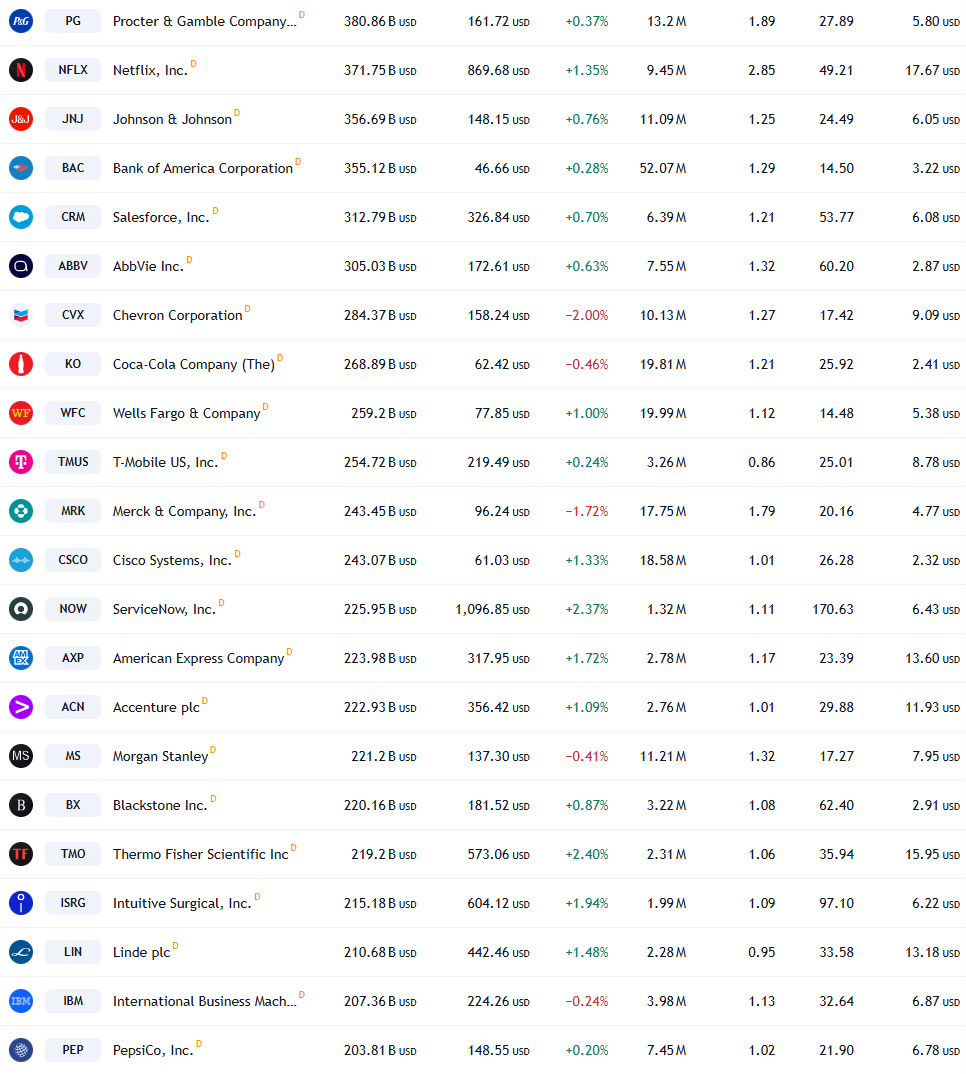Click the Netflix red N logo
Screen dimensions: 966x1074
[21, 70]
